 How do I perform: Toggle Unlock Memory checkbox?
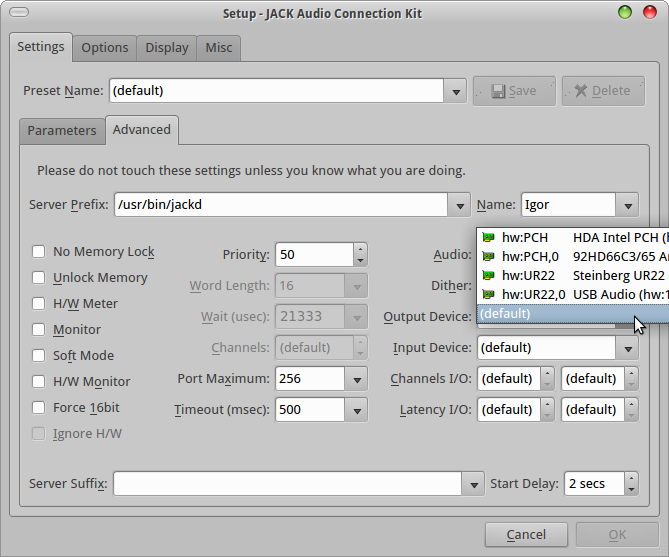[x=38, y=277]
